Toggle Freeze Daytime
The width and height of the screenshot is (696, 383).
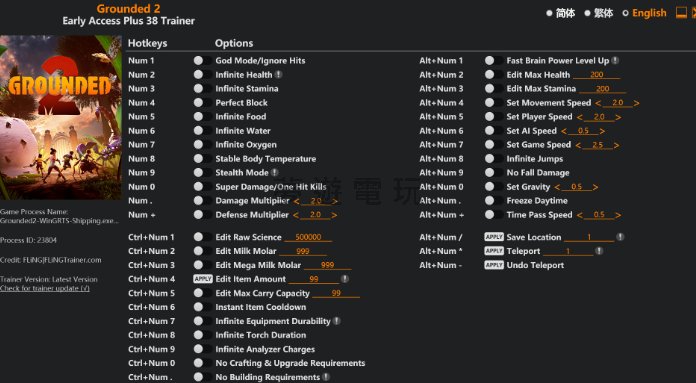pyautogui.click(x=494, y=201)
